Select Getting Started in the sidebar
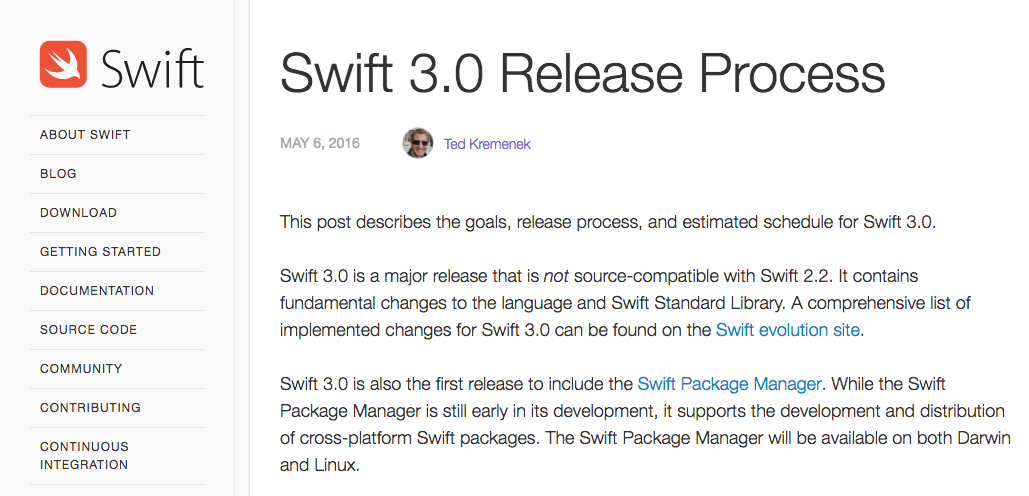 [100, 252]
